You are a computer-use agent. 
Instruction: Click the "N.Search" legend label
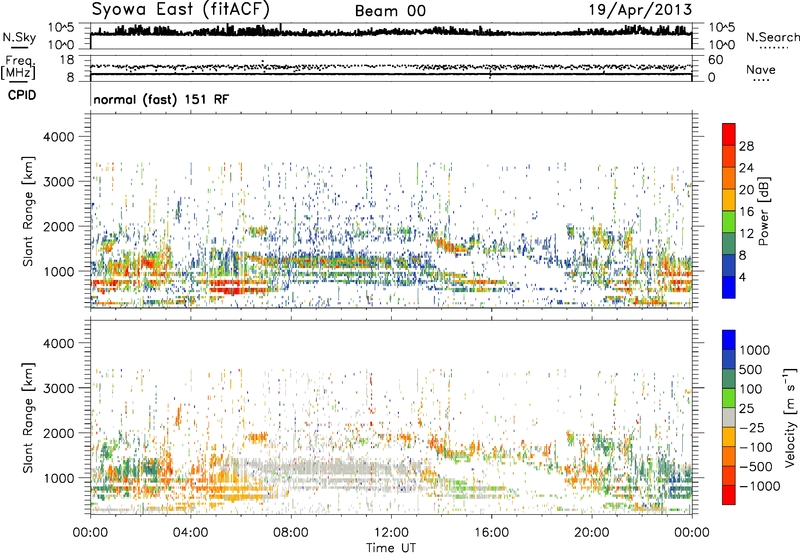pyautogui.click(x=772, y=37)
